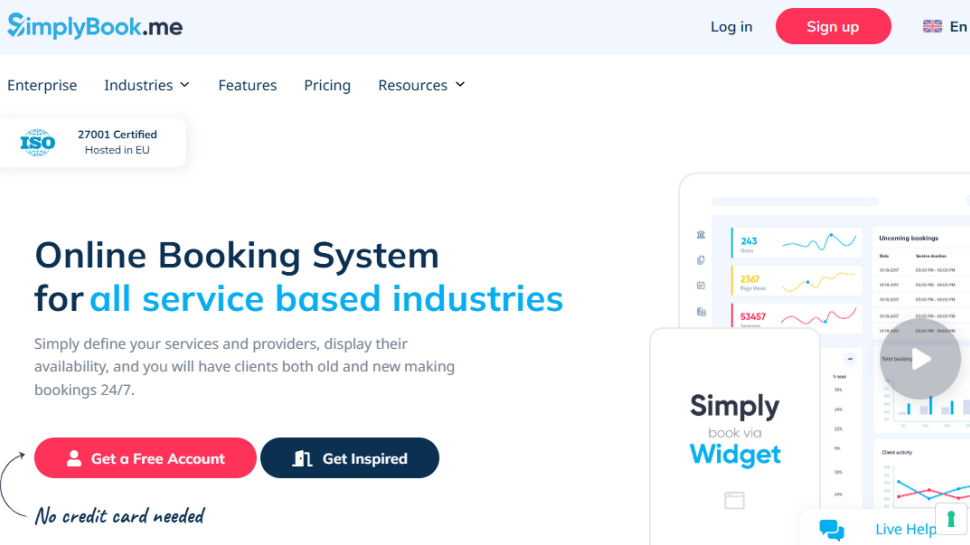The width and height of the screenshot is (970, 545).
Task: Click the green keyhole privacy icon
Action: click(951, 518)
